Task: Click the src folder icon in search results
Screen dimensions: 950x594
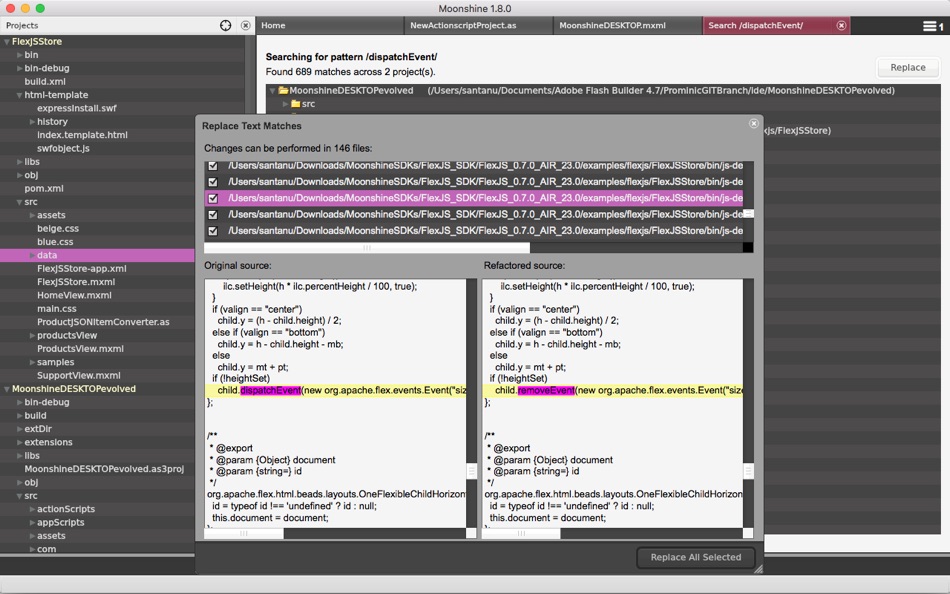Action: tap(296, 104)
